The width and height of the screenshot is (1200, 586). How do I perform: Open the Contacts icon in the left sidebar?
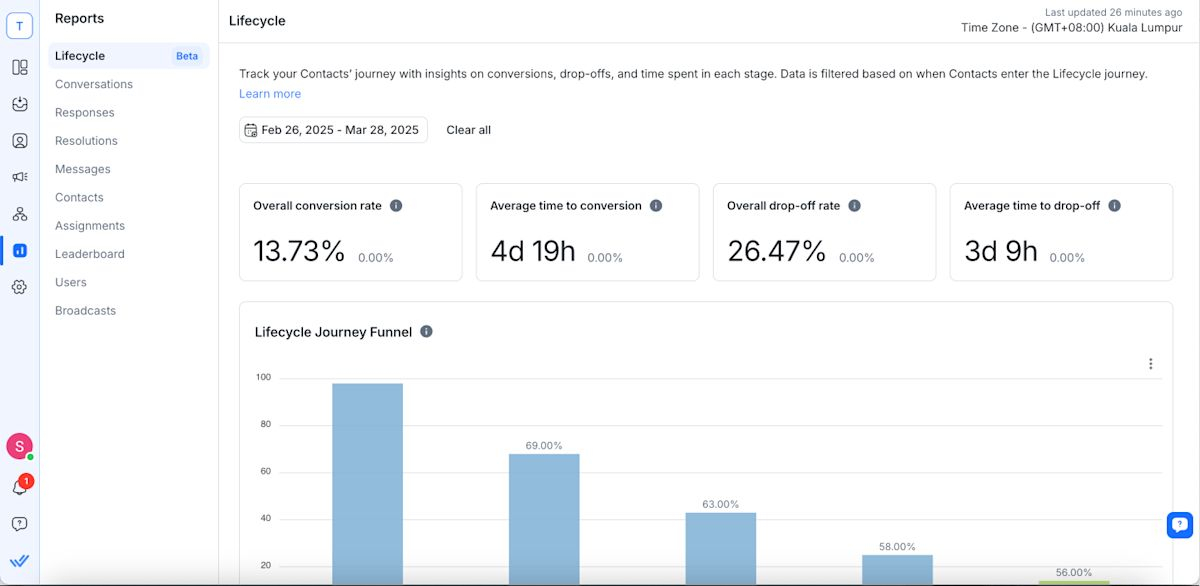(20, 140)
